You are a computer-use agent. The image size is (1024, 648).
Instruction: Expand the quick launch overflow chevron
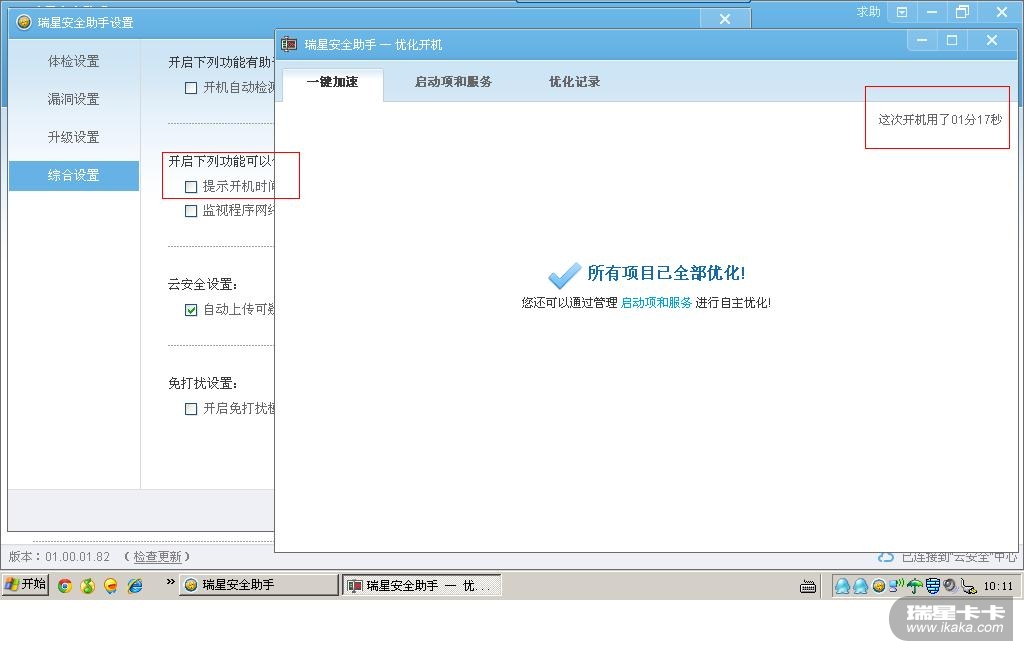(x=170, y=581)
